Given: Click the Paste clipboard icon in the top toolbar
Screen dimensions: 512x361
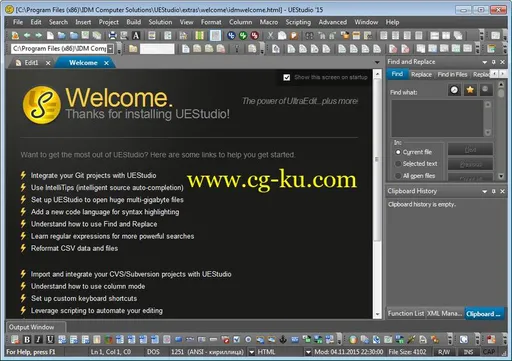Looking at the screenshot, I should [294, 35].
